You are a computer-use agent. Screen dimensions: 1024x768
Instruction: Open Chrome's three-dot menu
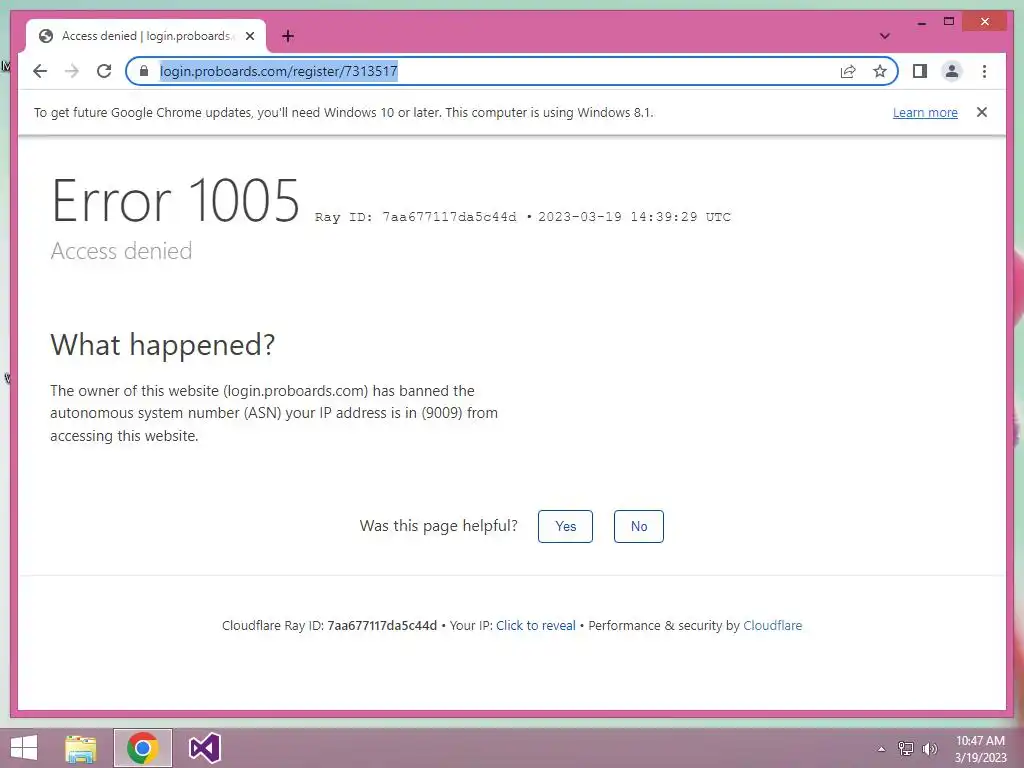984,71
